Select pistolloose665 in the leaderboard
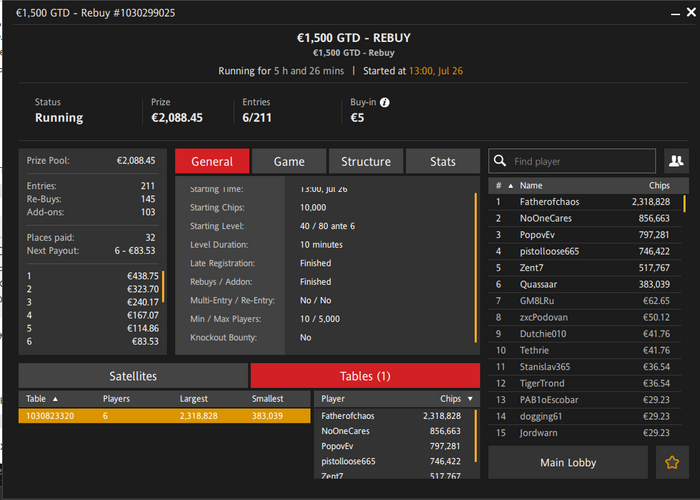The width and height of the screenshot is (700, 500). tap(585, 251)
